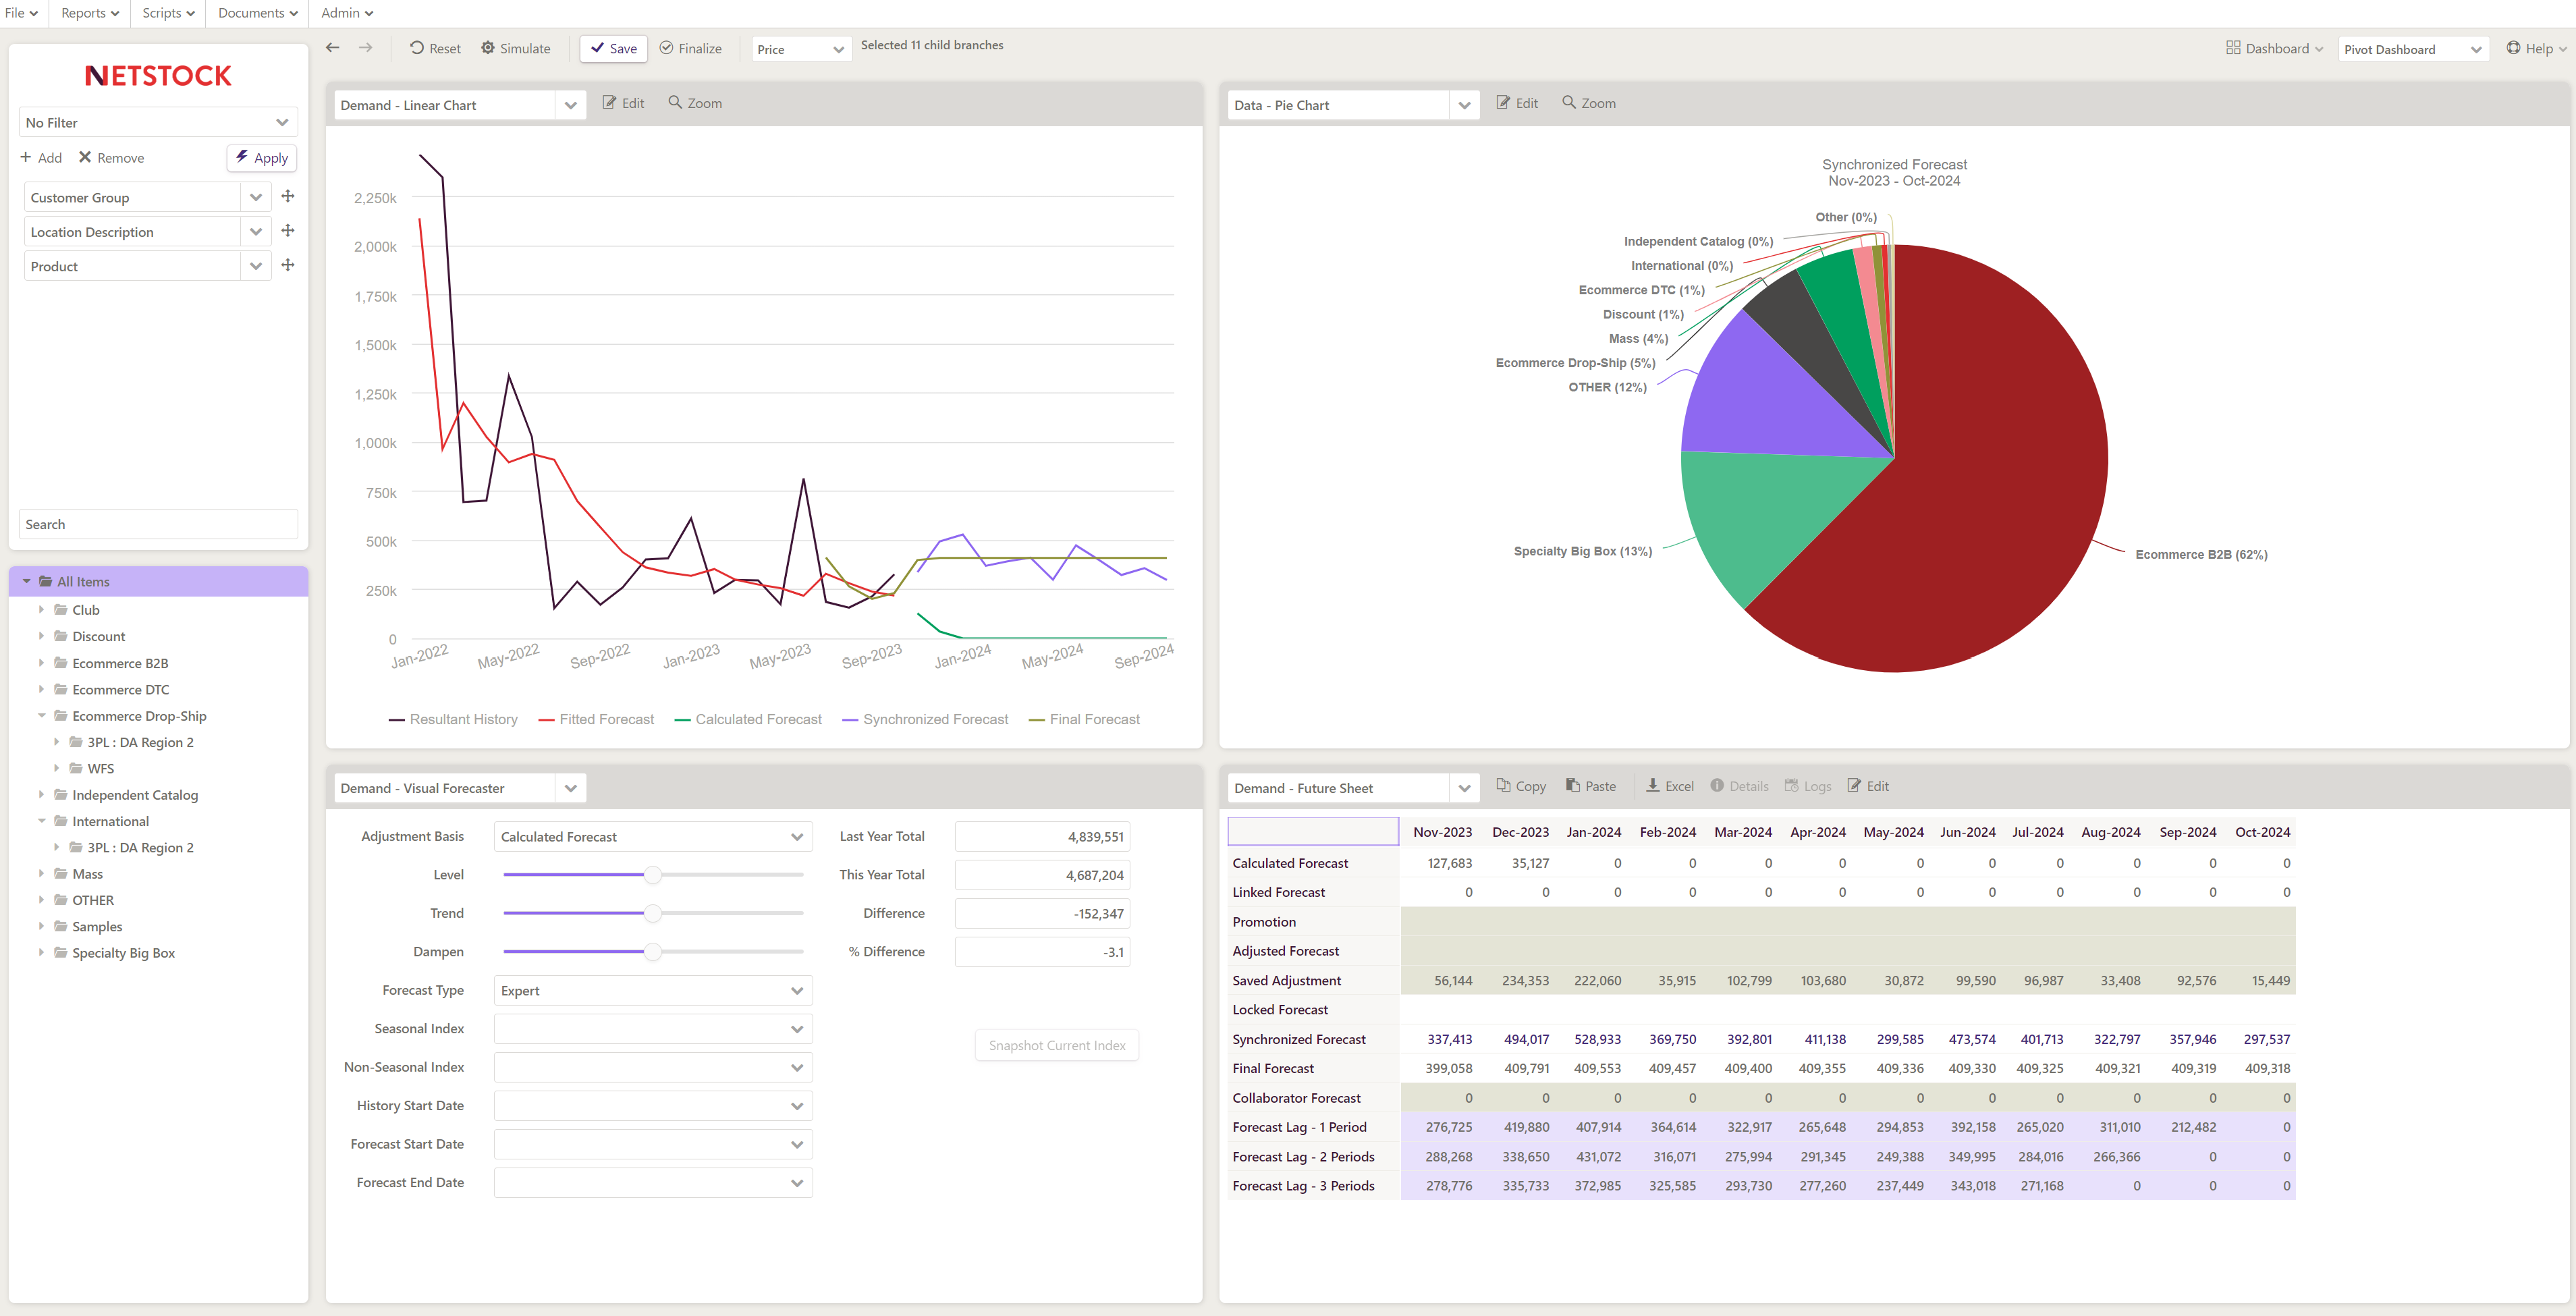Open the Simulate tool
The height and width of the screenshot is (1316, 2576).
tap(515, 48)
